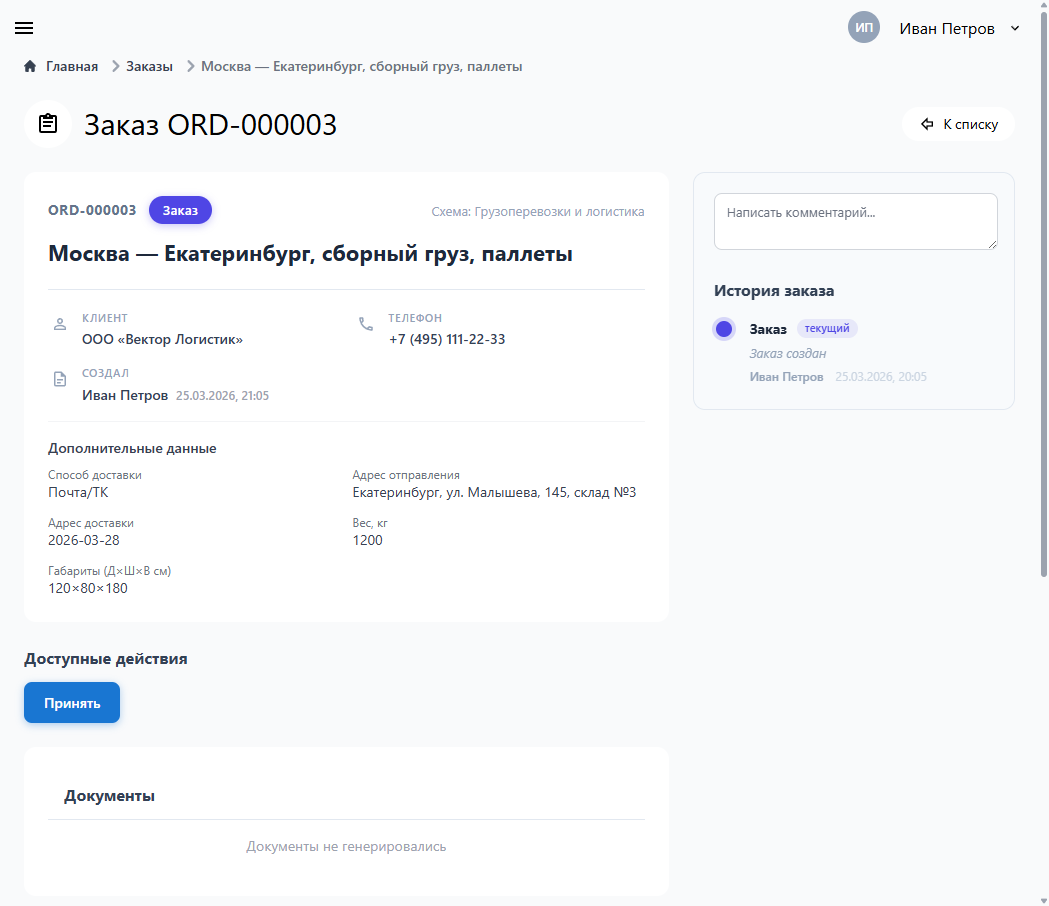Click the document icon next to СОЗДАЛ
Viewport: 1049px width, 906px height.
(x=60, y=379)
